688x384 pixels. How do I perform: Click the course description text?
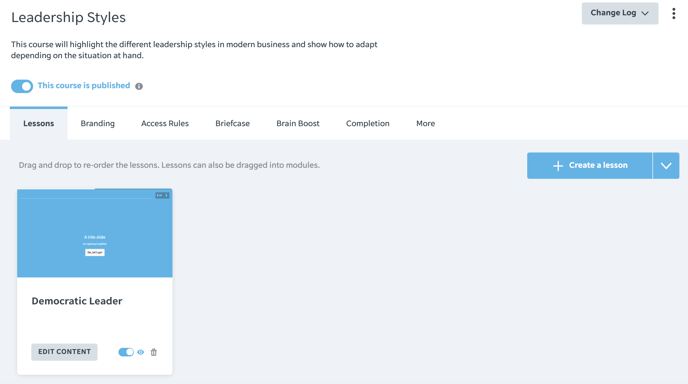[194, 50]
